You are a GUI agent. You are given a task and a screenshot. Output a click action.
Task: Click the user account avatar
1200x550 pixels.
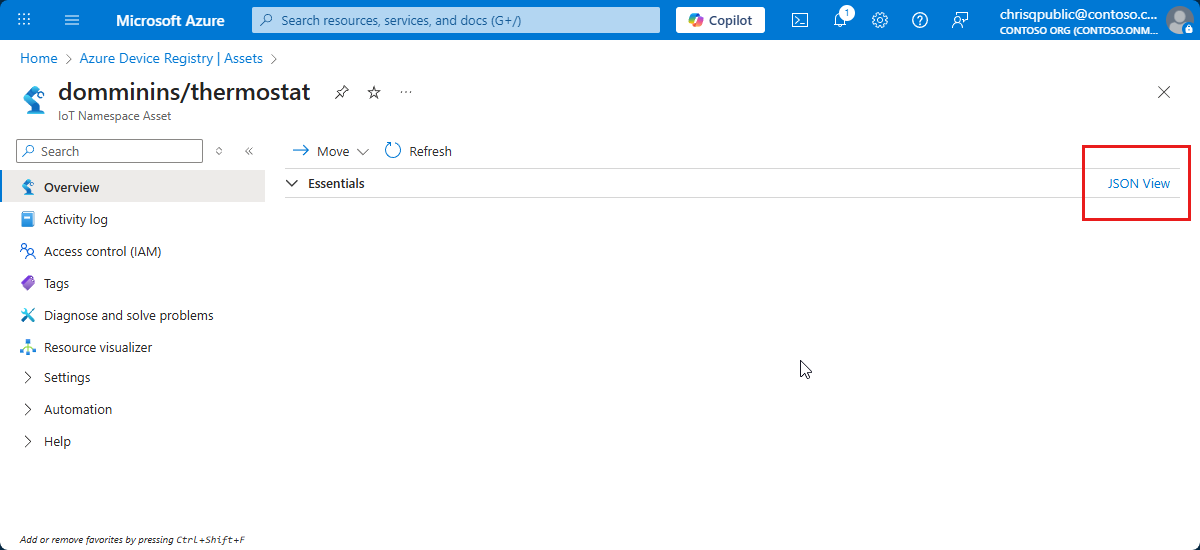(x=1180, y=20)
